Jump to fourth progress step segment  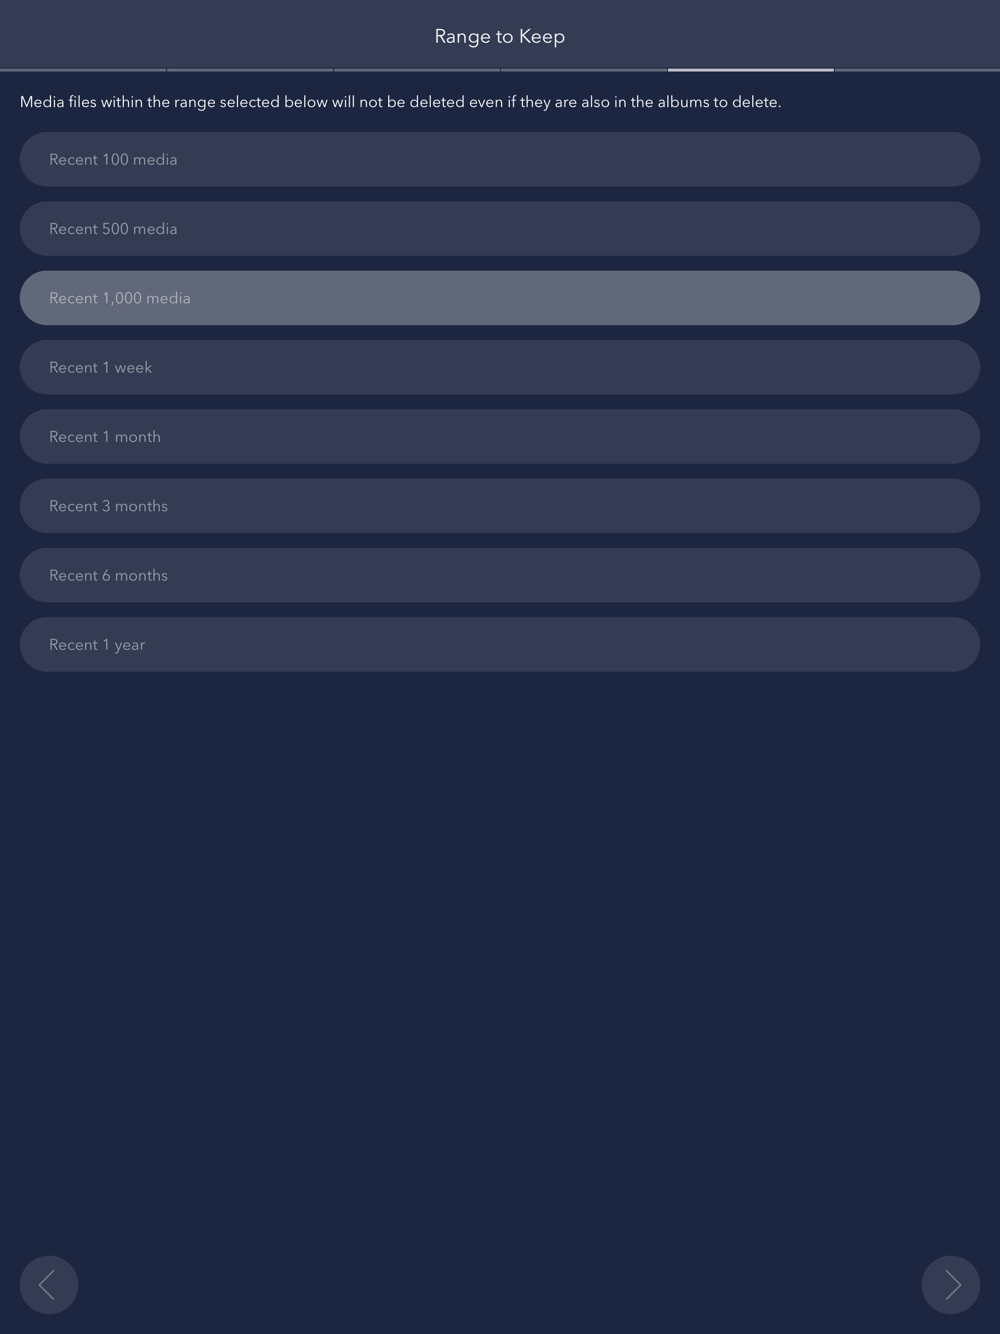coord(584,70)
